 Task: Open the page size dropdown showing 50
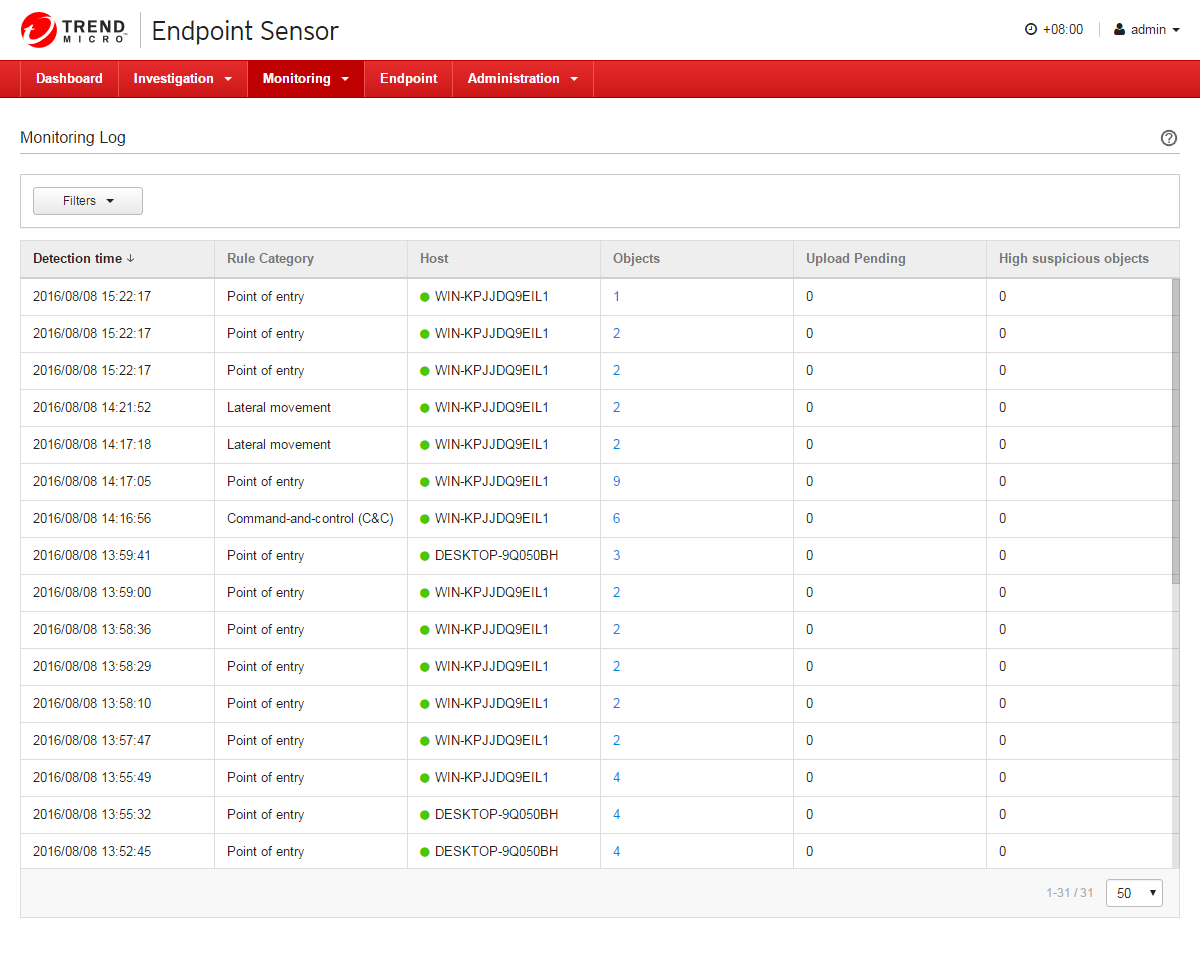pyautogui.click(x=1134, y=893)
